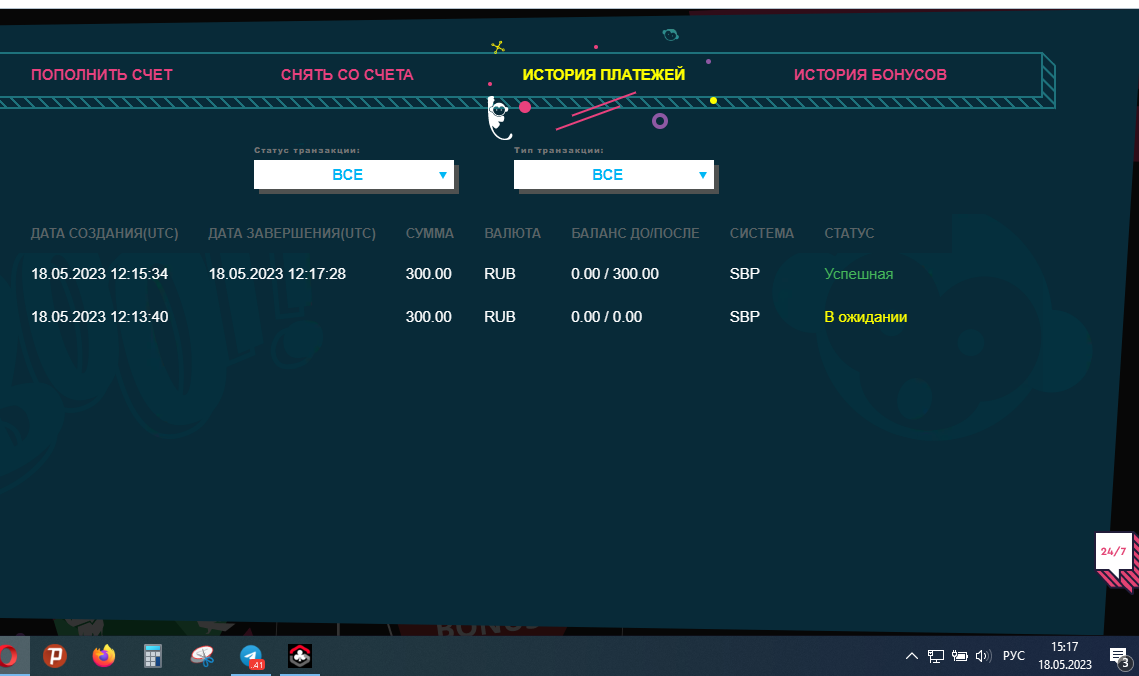Click balance value 0.00 / 300.00
This screenshot has width=1139, height=676.
tap(615, 274)
